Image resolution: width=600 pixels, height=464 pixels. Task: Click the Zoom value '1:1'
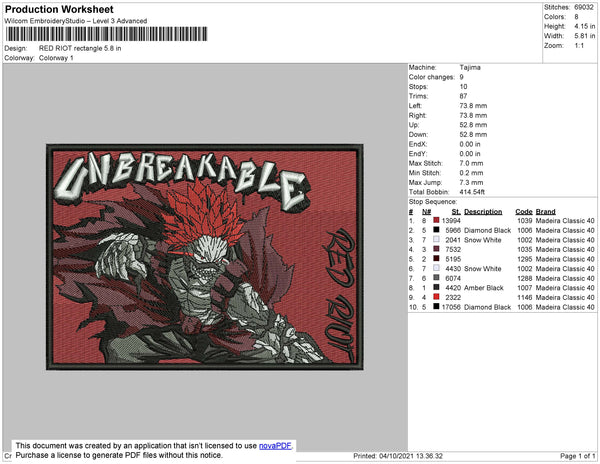(x=579, y=46)
